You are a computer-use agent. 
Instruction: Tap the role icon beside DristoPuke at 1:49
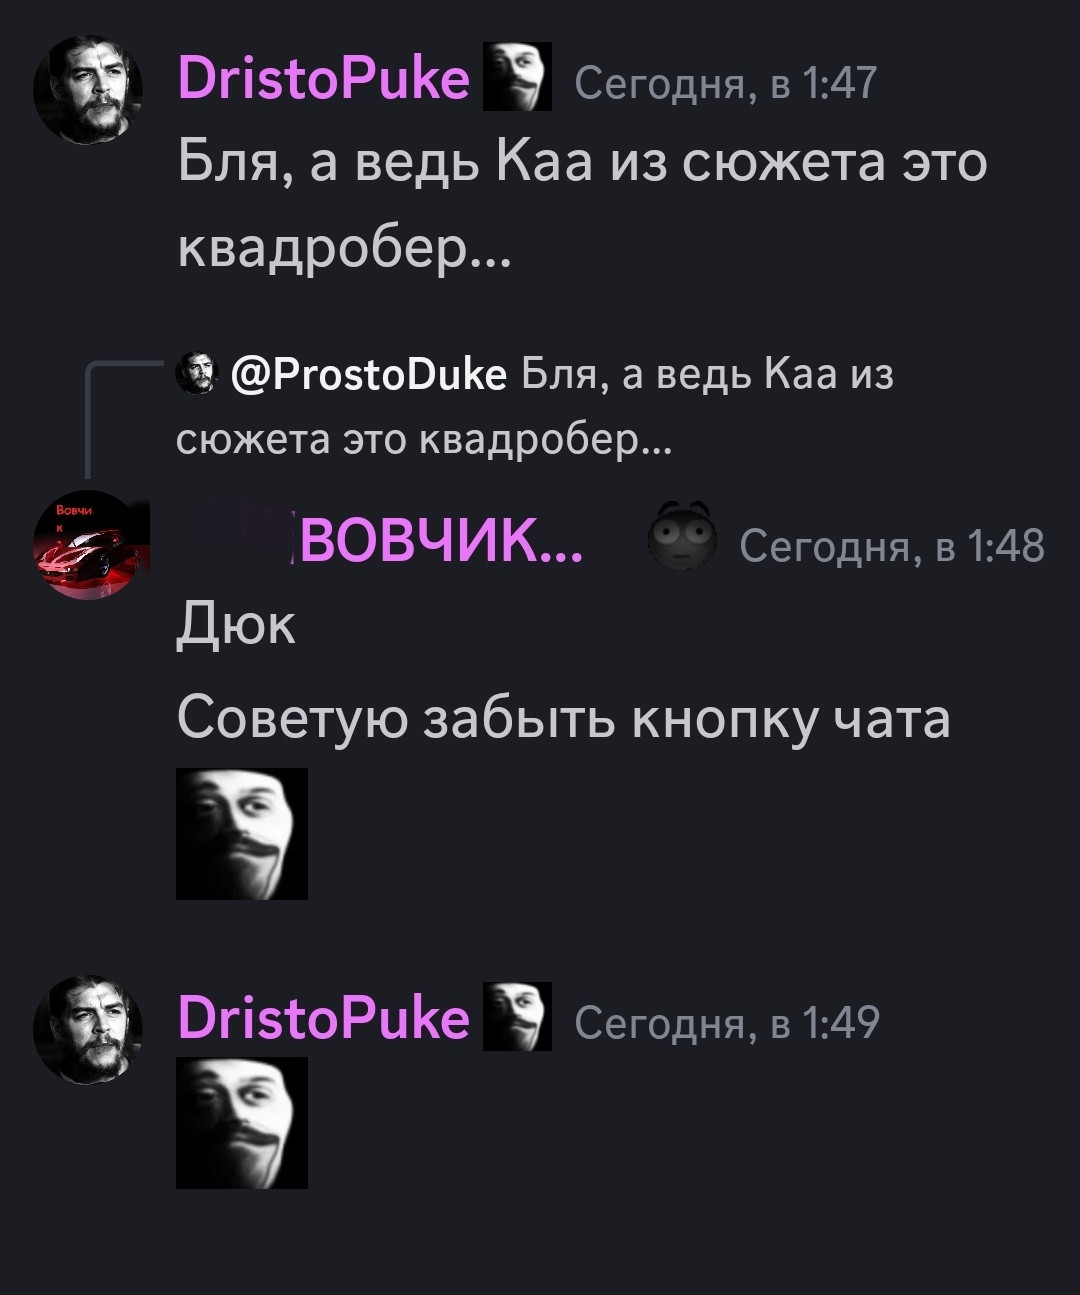(517, 1016)
